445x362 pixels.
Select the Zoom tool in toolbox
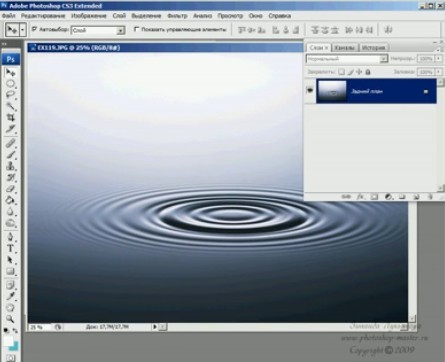tap(11, 319)
